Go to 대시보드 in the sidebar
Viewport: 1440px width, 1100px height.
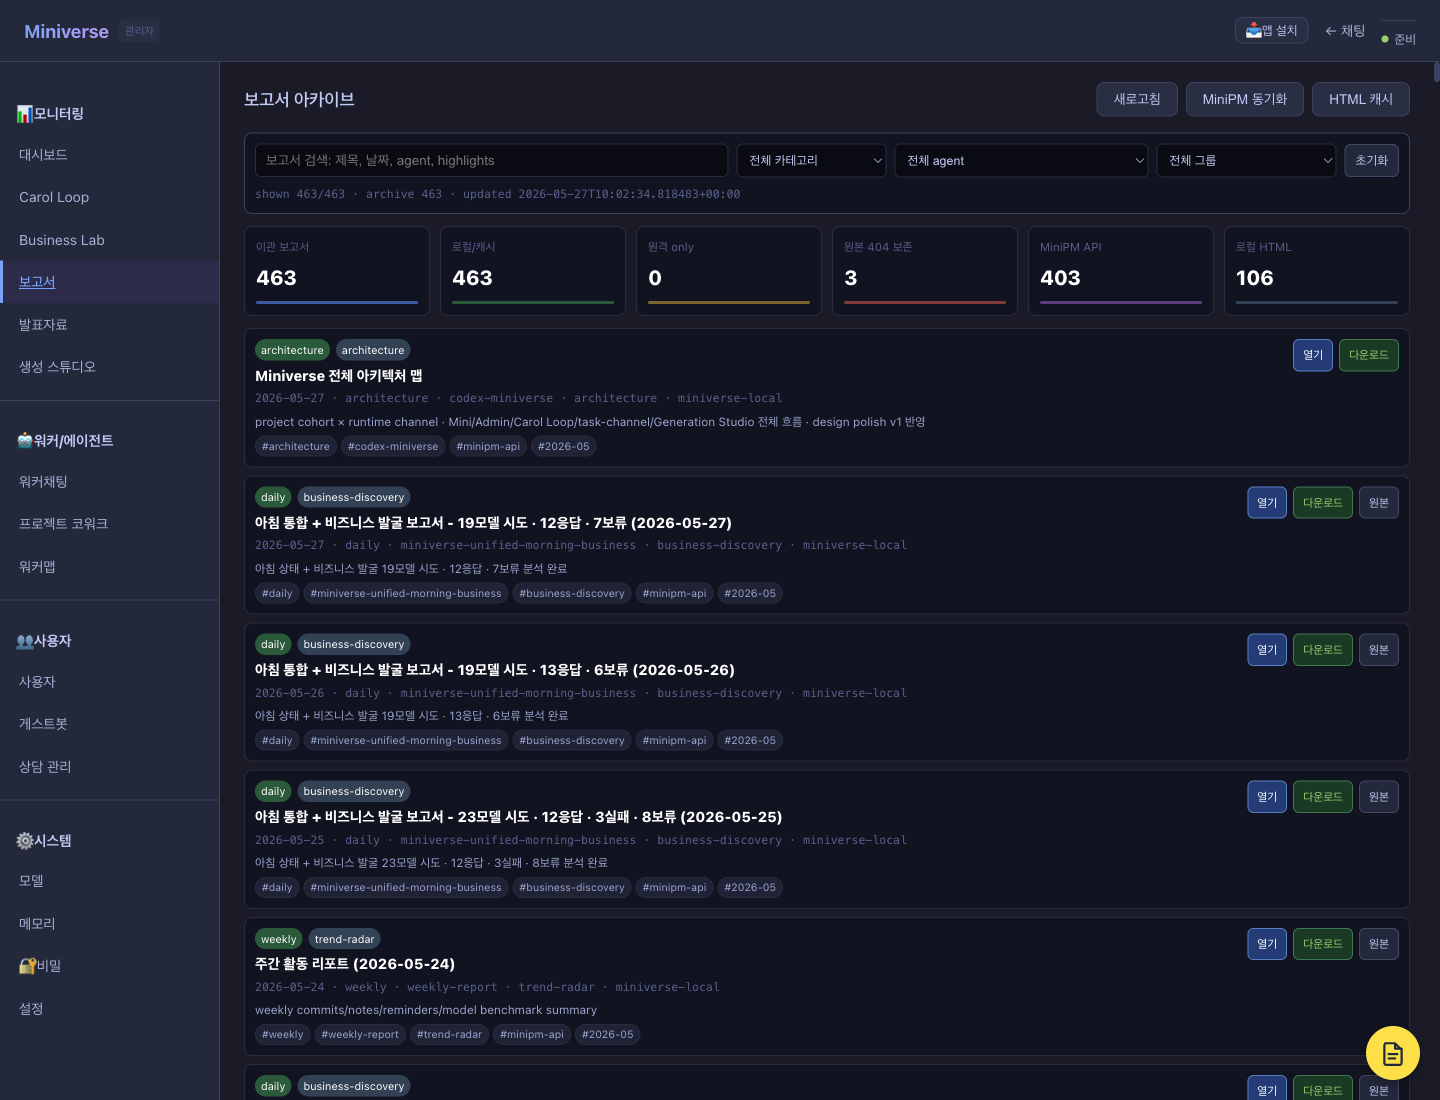(x=110, y=155)
